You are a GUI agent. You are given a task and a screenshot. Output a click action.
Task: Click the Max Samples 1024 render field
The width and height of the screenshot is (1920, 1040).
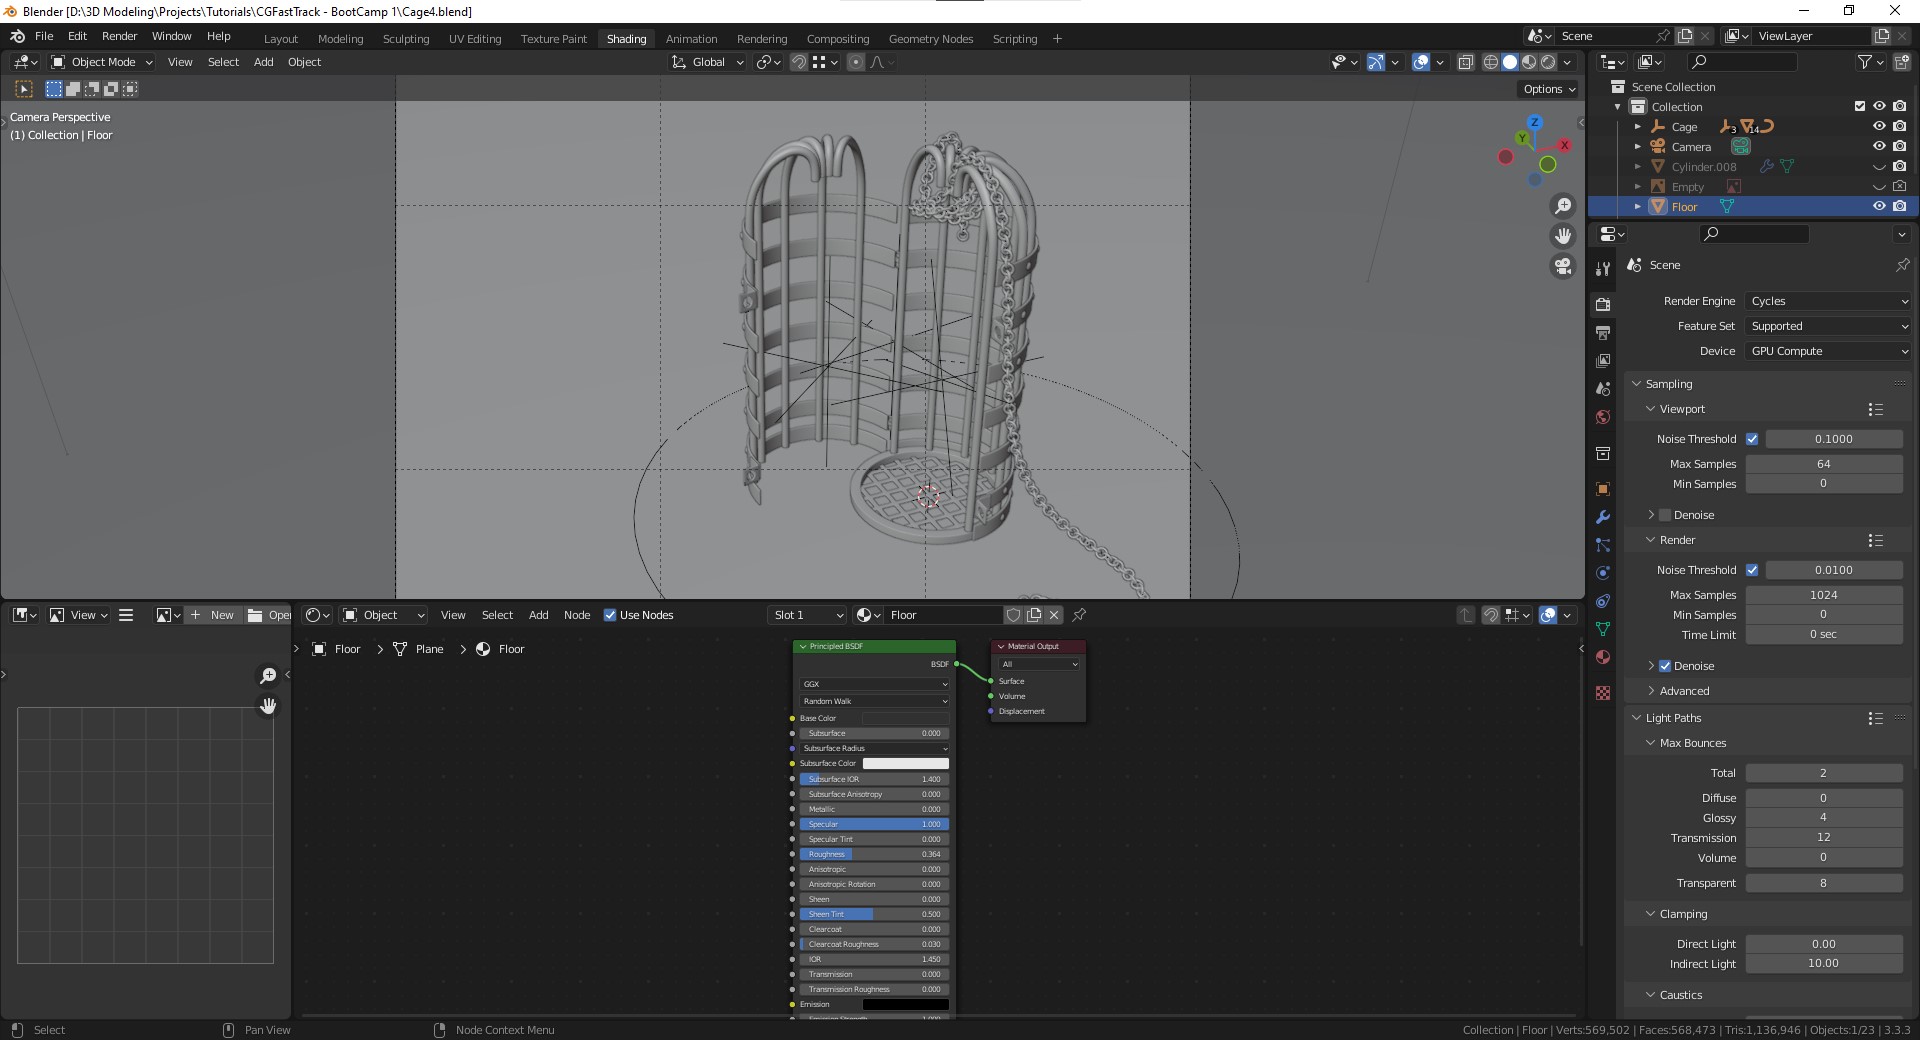pos(1823,595)
